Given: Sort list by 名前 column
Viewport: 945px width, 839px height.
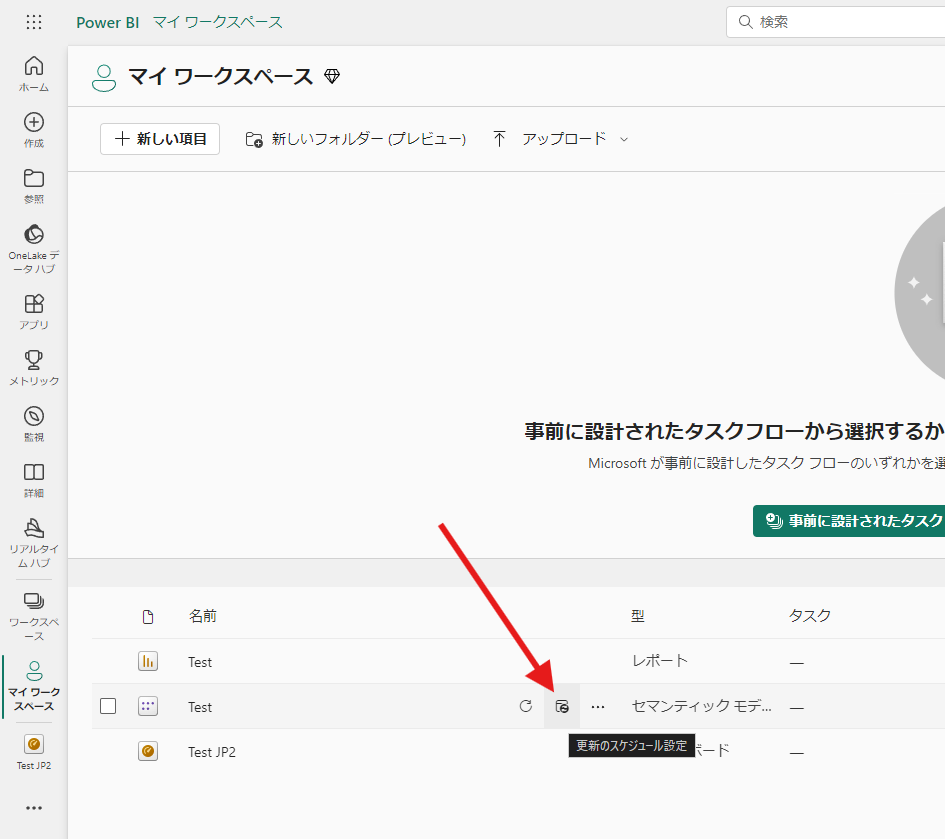Looking at the screenshot, I should pos(202,616).
